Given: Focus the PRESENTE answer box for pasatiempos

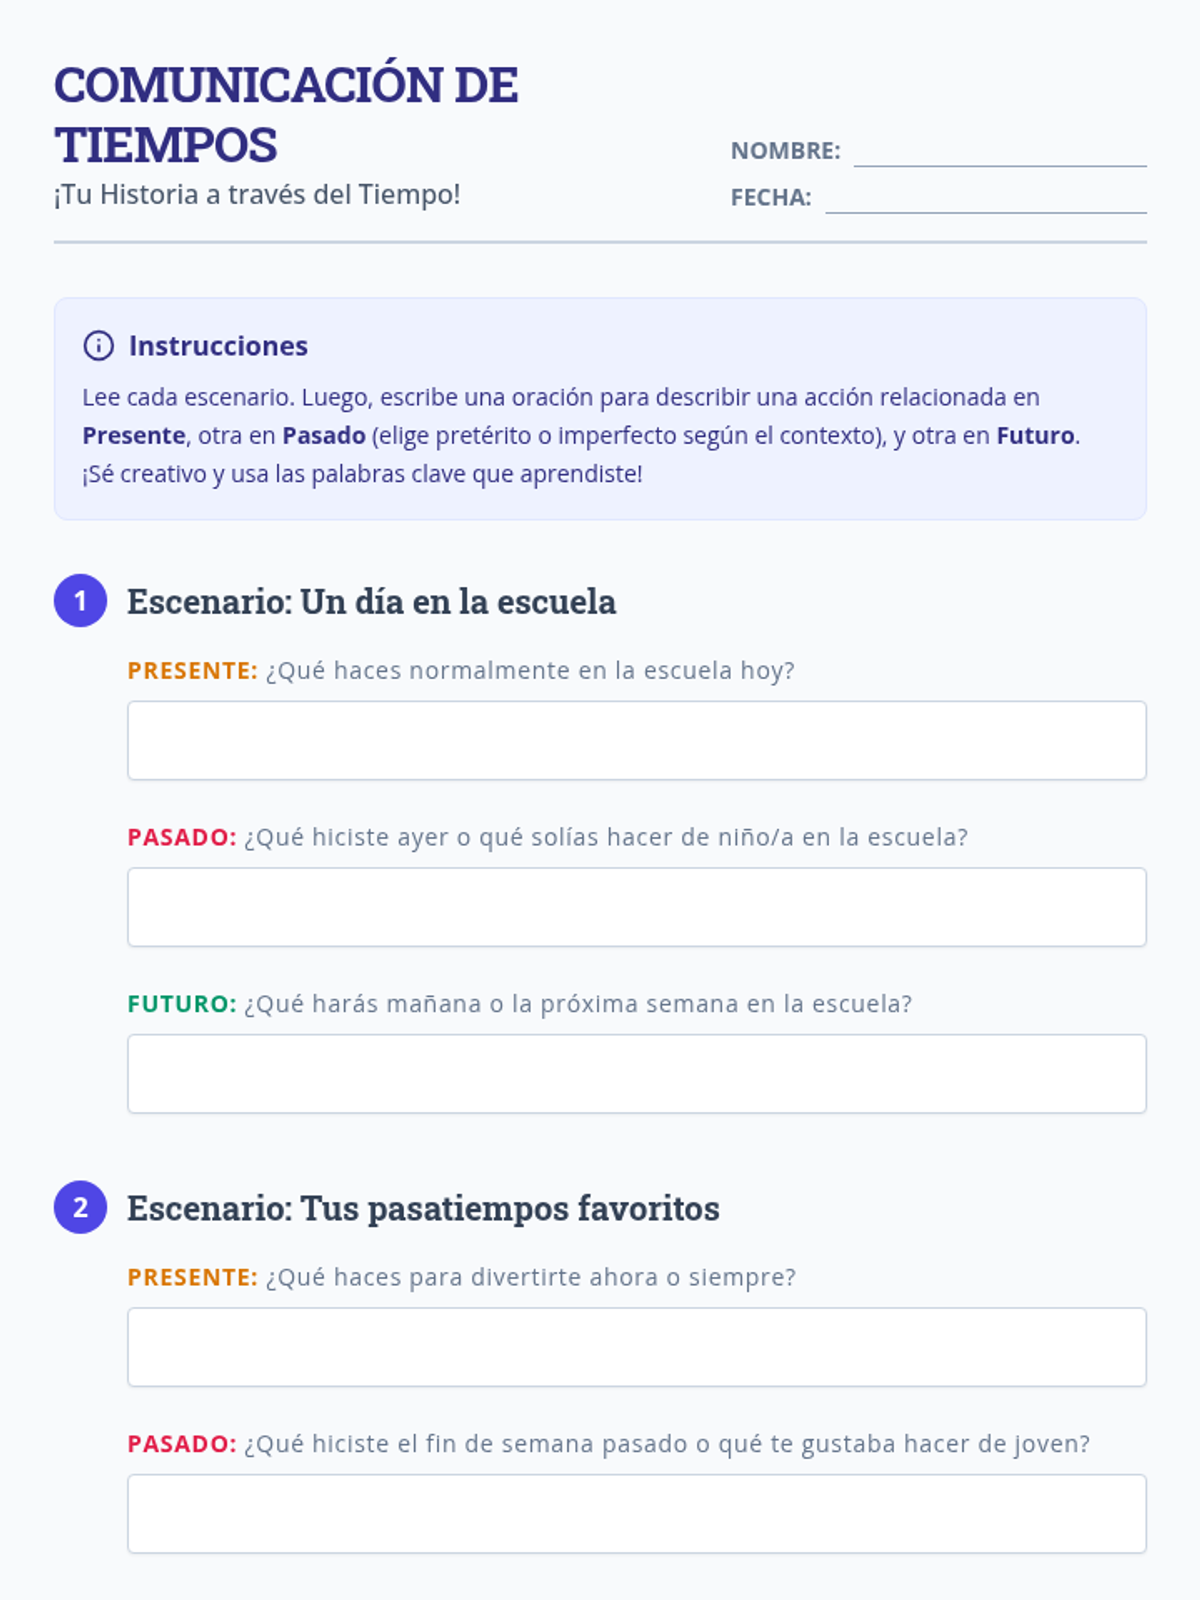Looking at the screenshot, I should coord(636,1347).
